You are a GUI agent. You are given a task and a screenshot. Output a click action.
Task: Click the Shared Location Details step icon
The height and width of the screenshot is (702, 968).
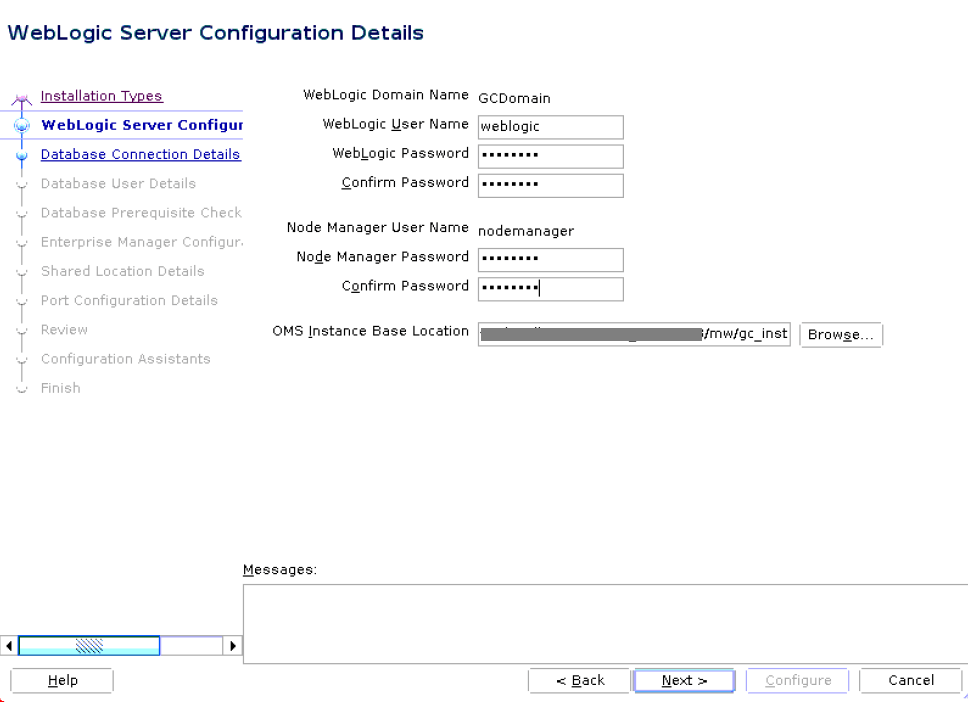pyautogui.click(x=22, y=271)
